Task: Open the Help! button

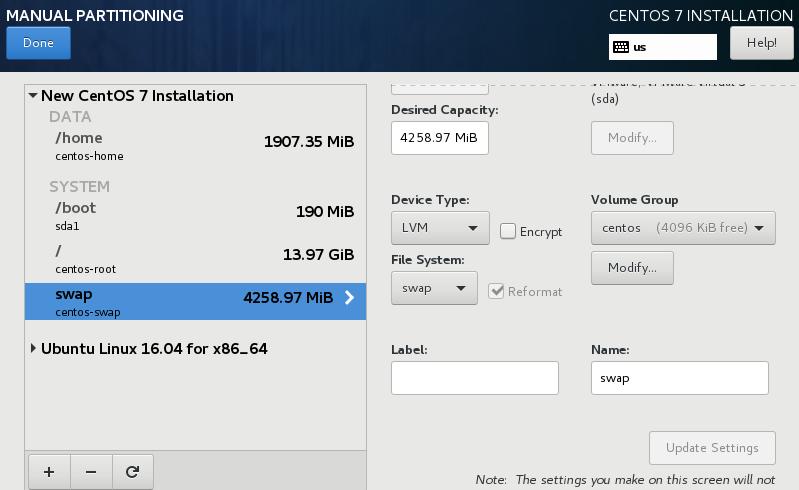Action: pos(761,43)
